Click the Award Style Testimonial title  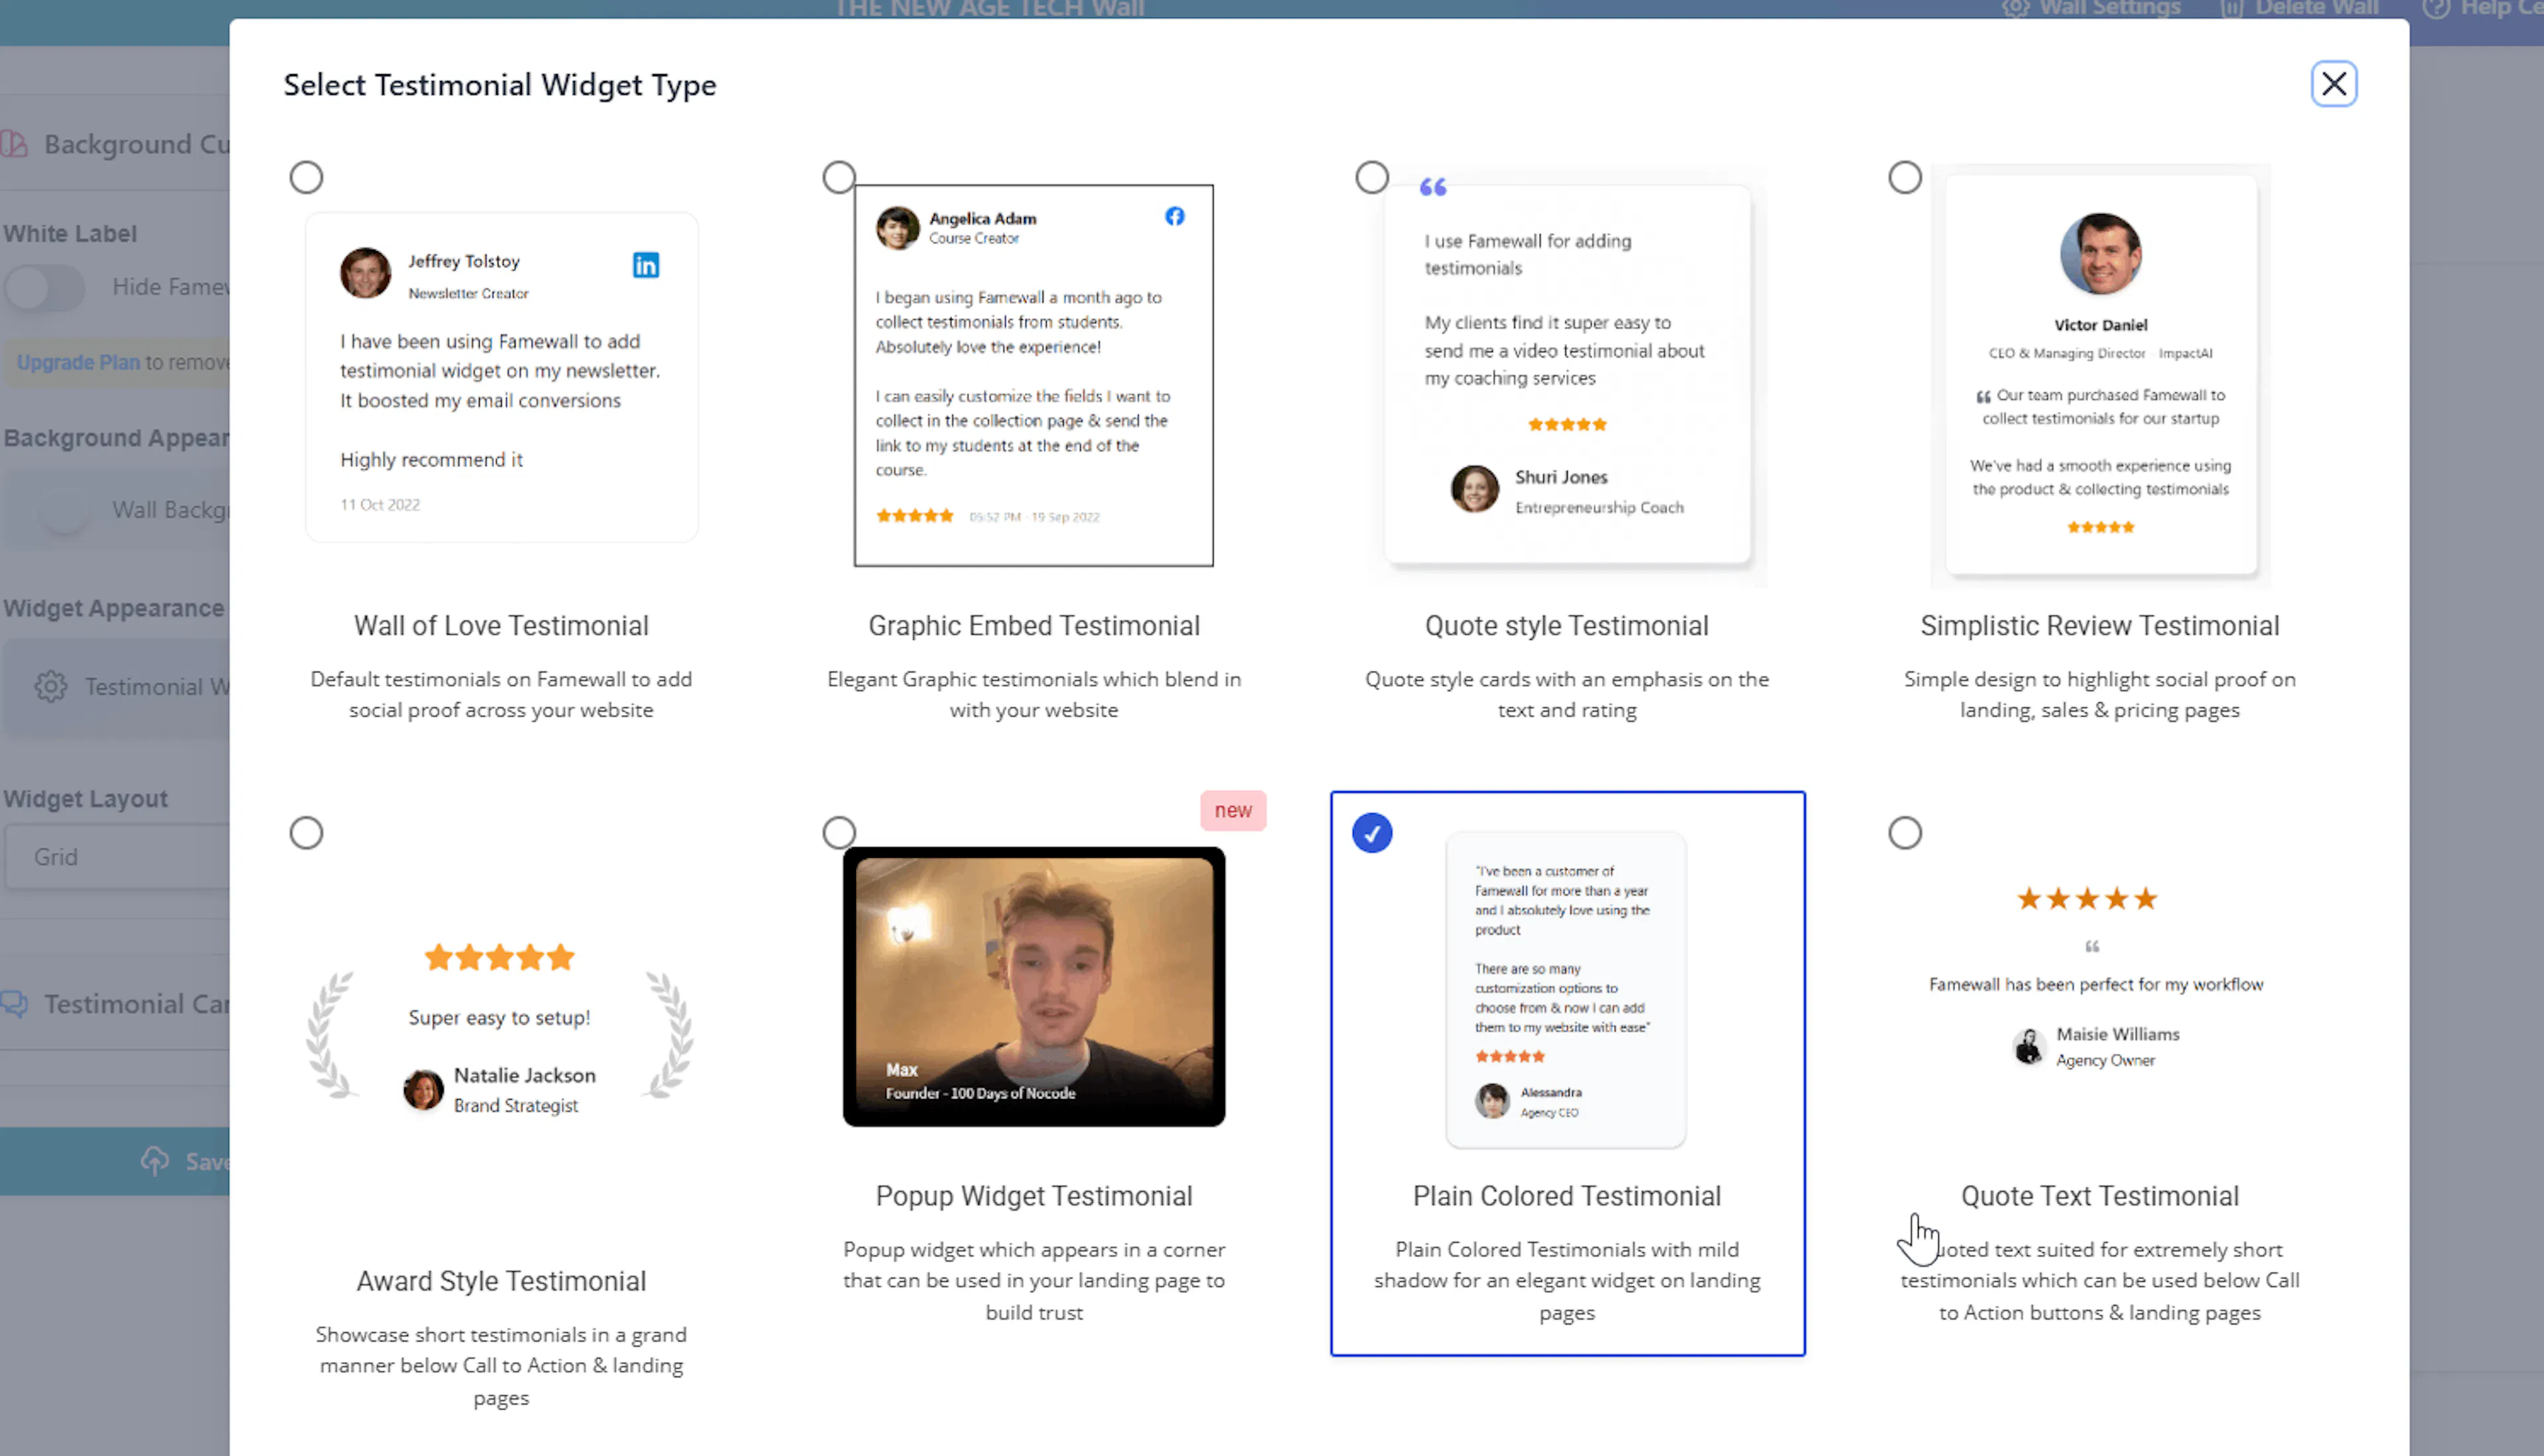coord(501,1281)
